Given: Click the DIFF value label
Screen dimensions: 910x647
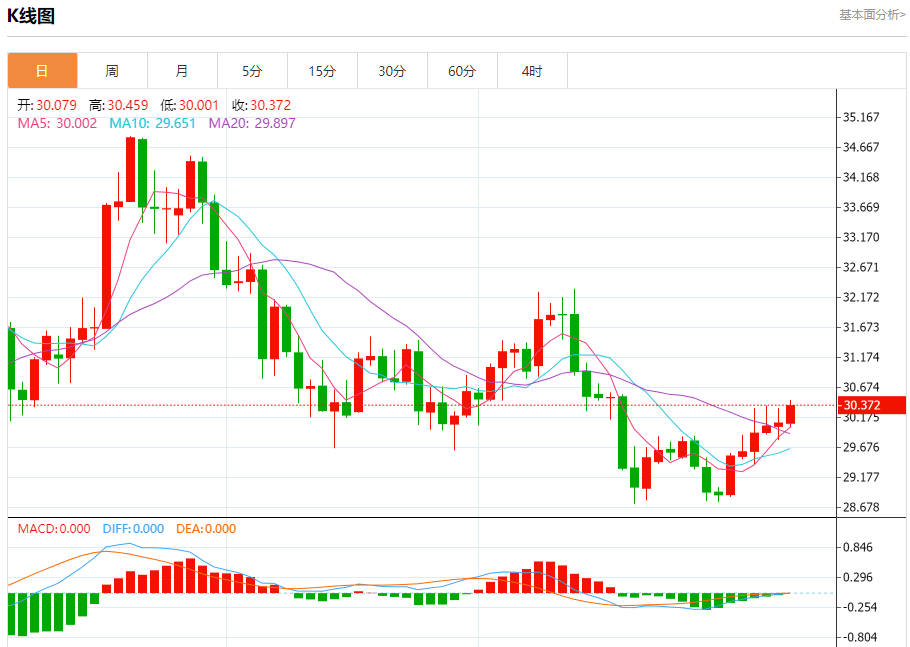Looking at the screenshot, I should click(x=133, y=529).
